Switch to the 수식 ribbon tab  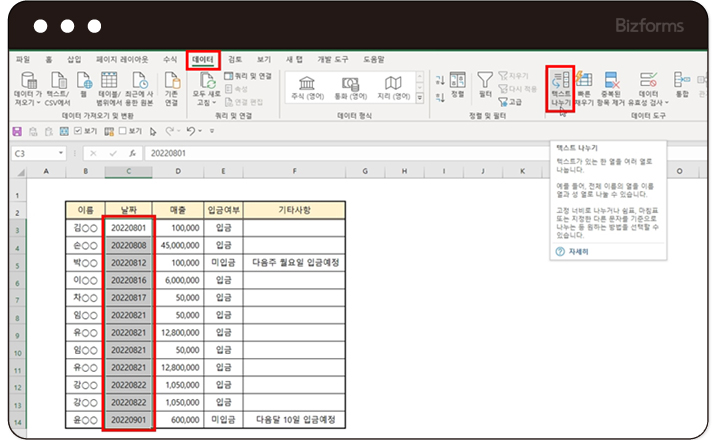click(169, 60)
